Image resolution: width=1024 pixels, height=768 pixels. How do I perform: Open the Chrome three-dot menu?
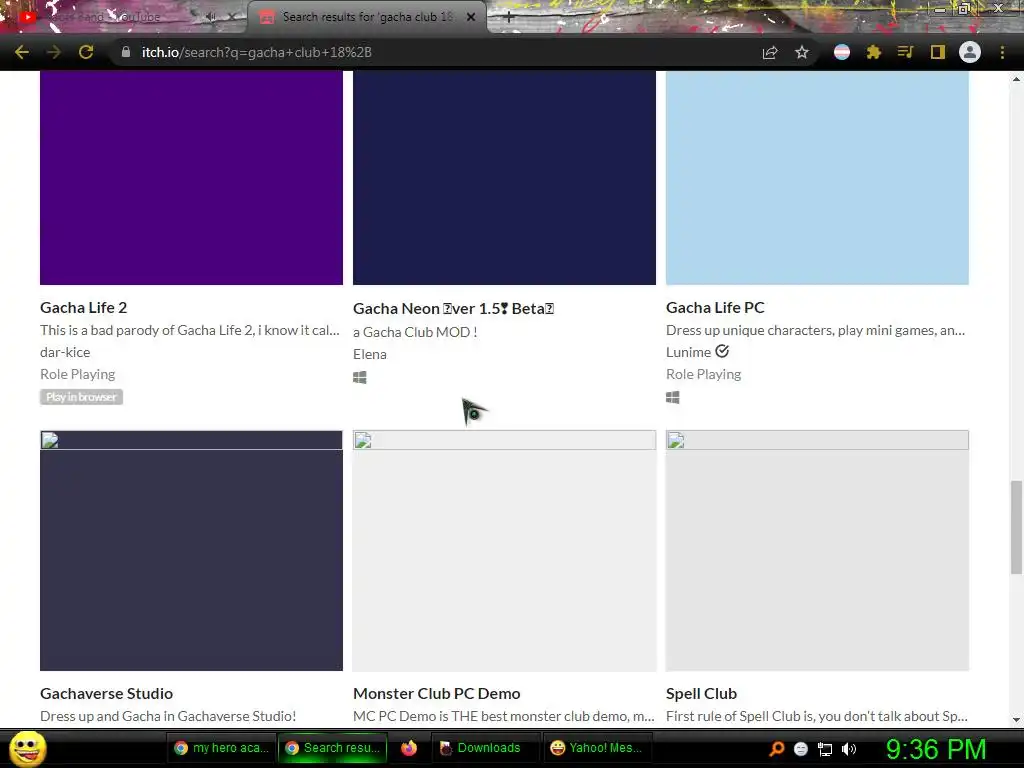pos(1002,52)
